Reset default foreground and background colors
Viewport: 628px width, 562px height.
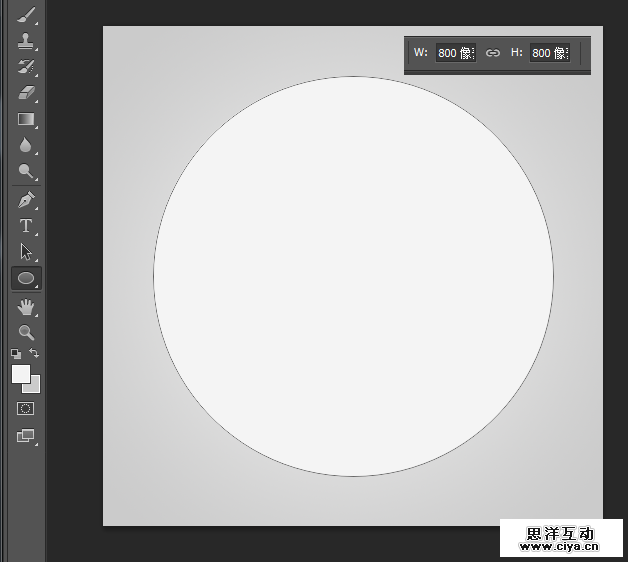click(x=15, y=353)
